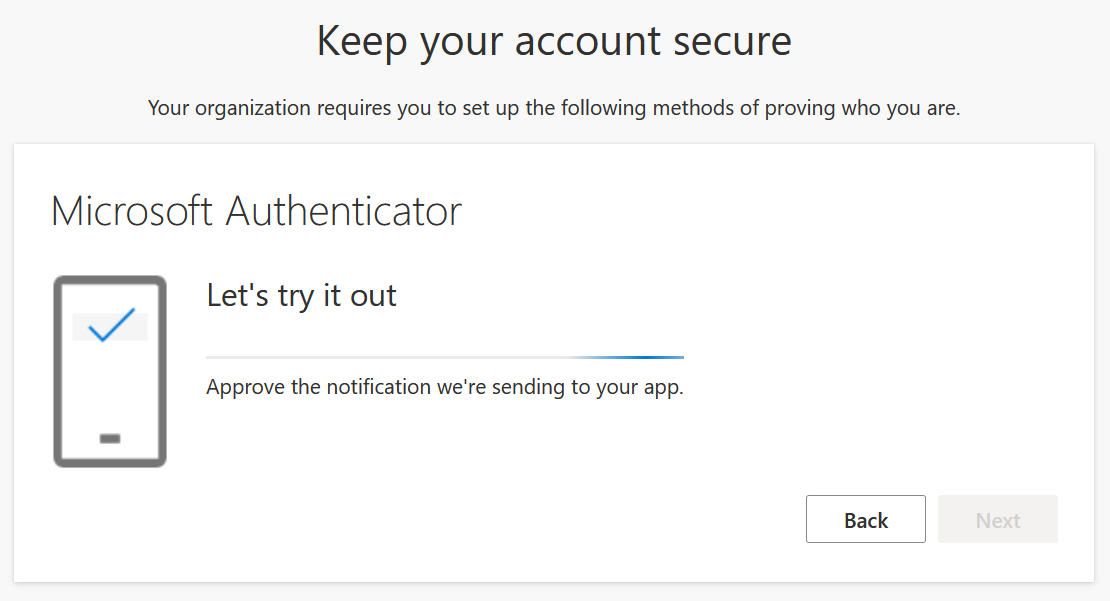Viewport: 1110px width, 601px height.
Task: Click the right end of the progress bar
Action: point(680,356)
